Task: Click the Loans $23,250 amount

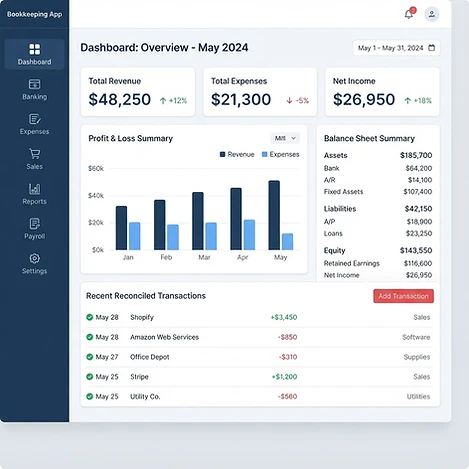Action: click(x=419, y=233)
